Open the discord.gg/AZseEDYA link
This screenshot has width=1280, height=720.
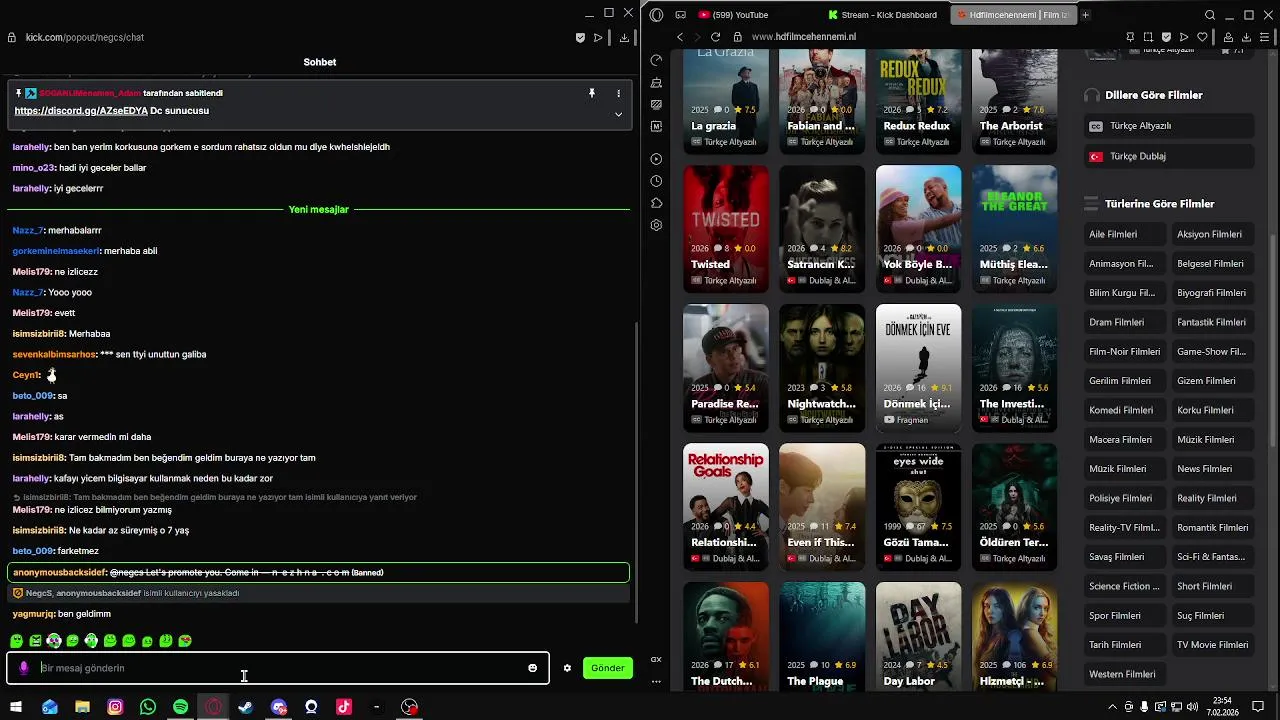[x=81, y=110]
